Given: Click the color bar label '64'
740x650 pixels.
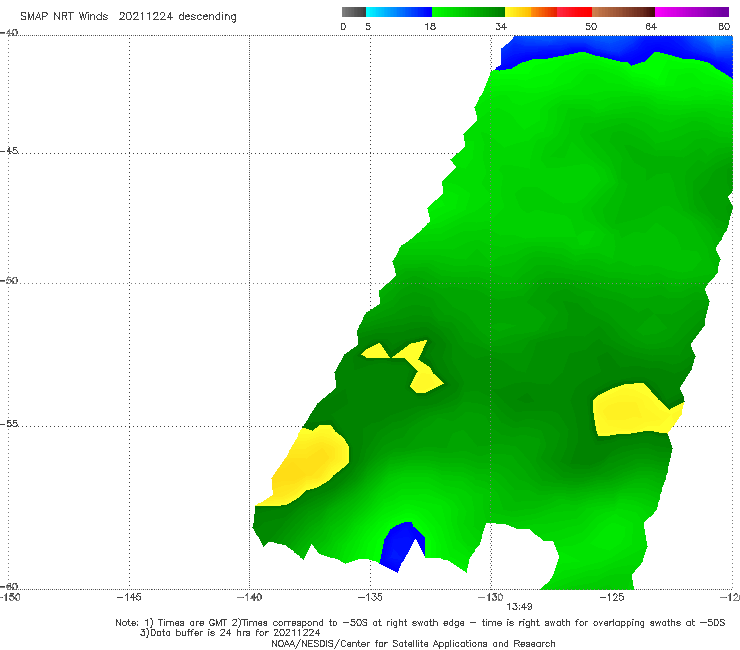Looking at the screenshot, I should click(651, 26).
